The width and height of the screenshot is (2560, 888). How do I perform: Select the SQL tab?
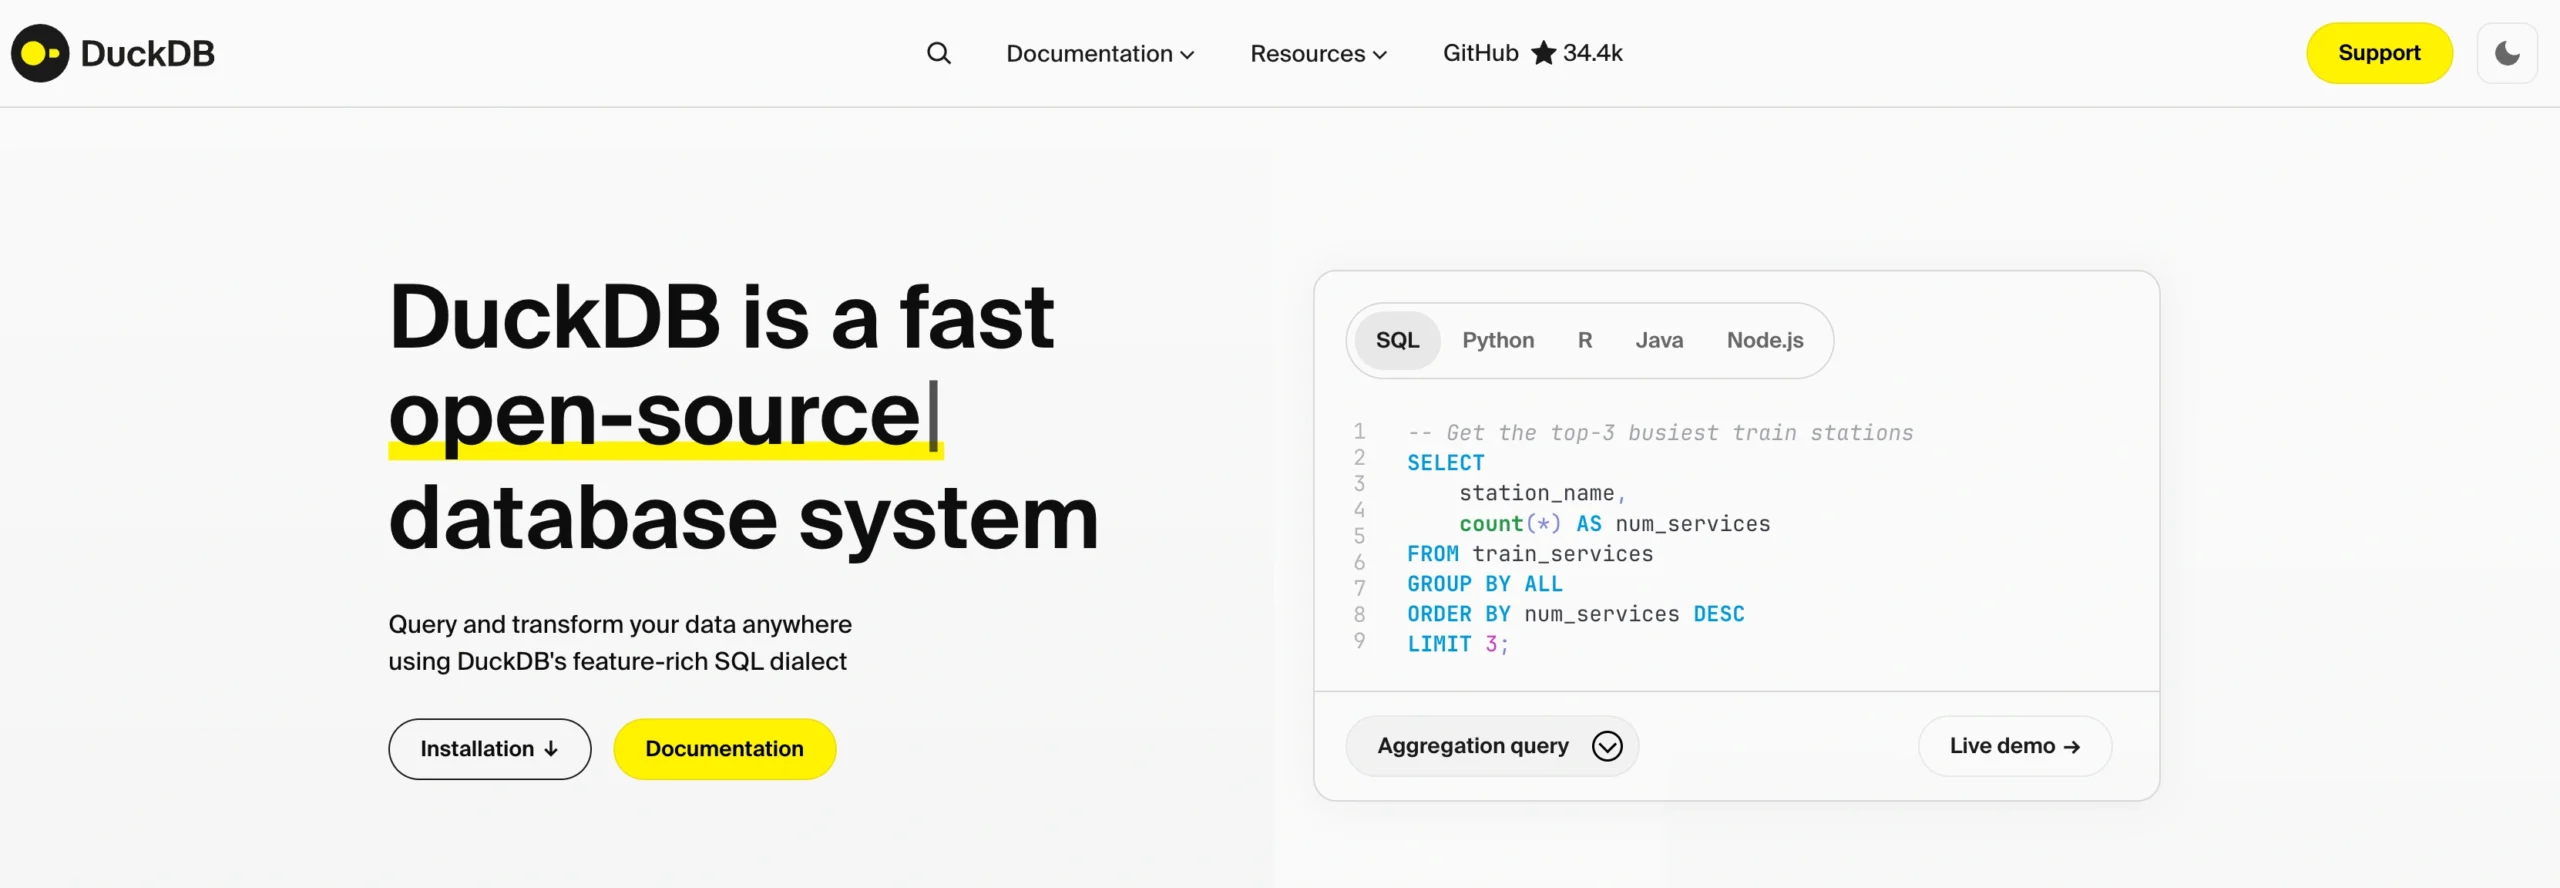pyautogui.click(x=1397, y=340)
